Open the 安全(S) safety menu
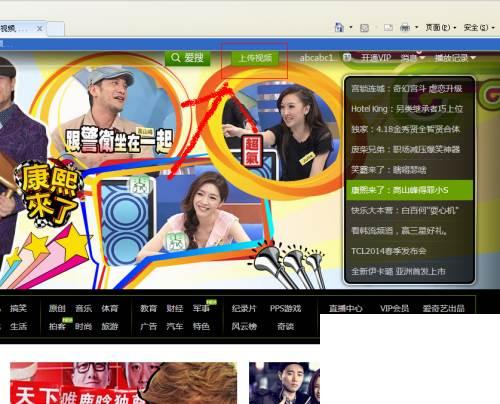 478,27
